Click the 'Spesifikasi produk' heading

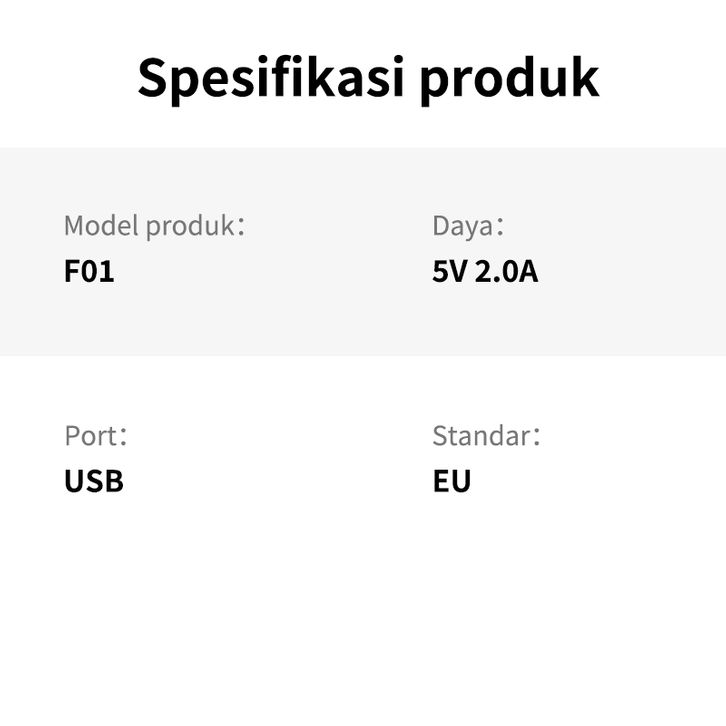(368, 78)
